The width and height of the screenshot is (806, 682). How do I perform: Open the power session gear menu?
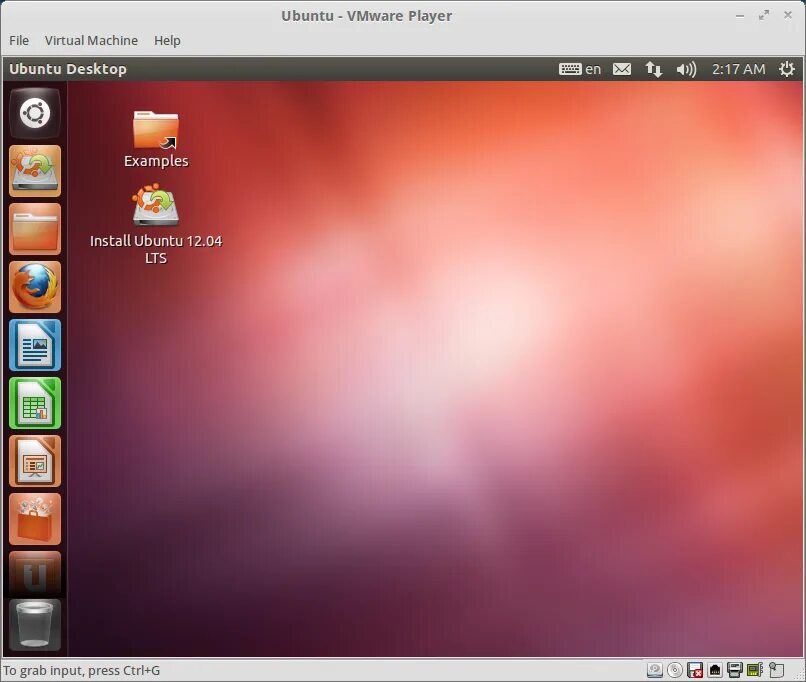point(786,69)
